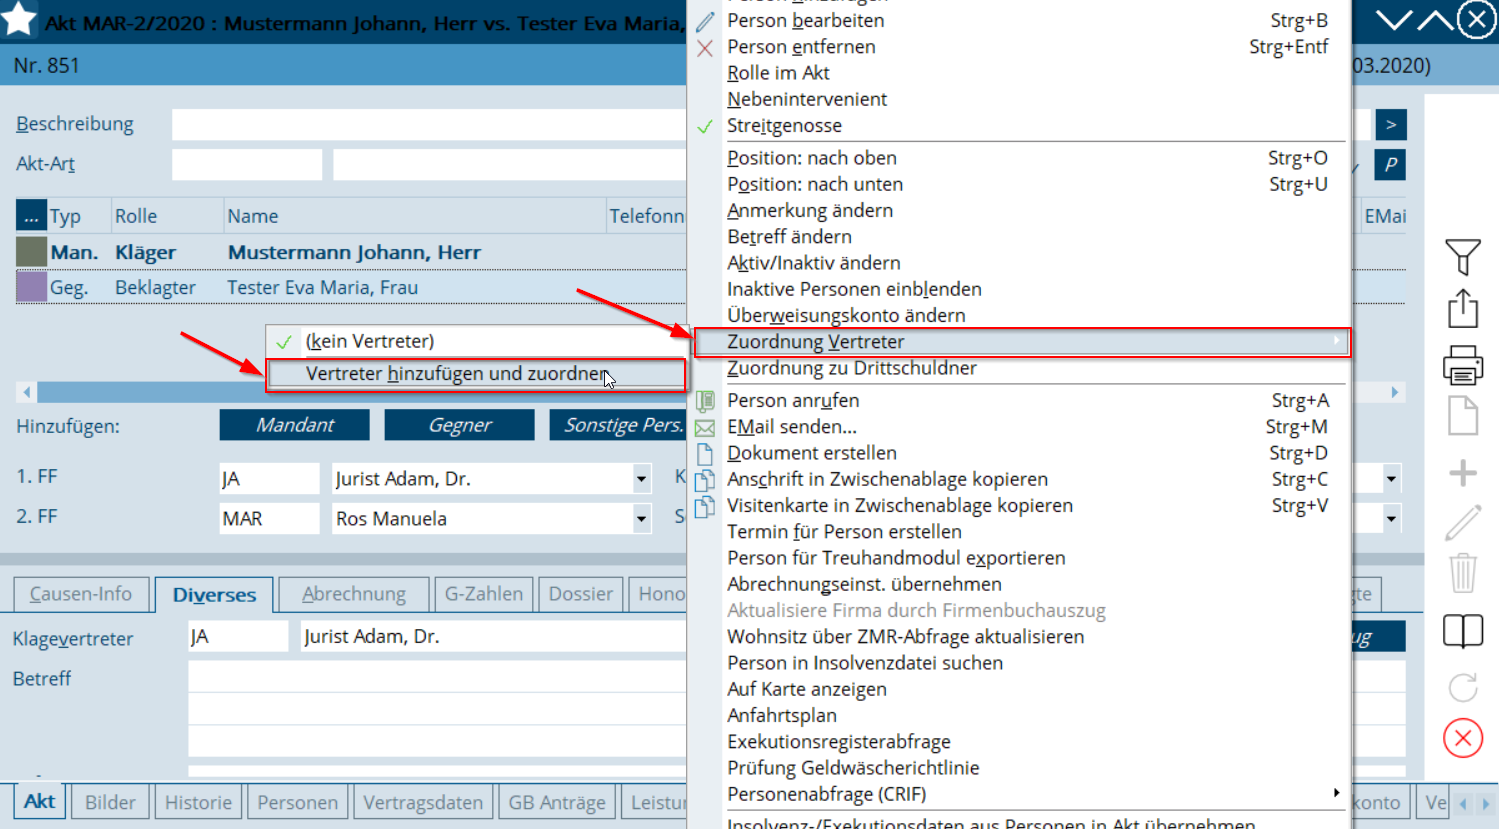
Task: Toggle the checked Streitgenosse menu entry
Action: [1020, 125]
